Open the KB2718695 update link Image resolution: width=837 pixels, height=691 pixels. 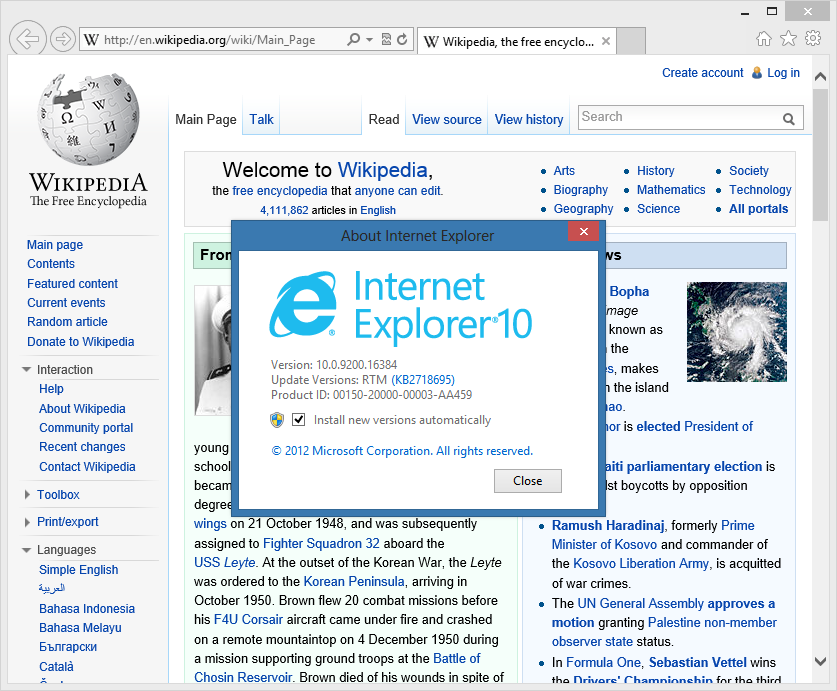[423, 380]
